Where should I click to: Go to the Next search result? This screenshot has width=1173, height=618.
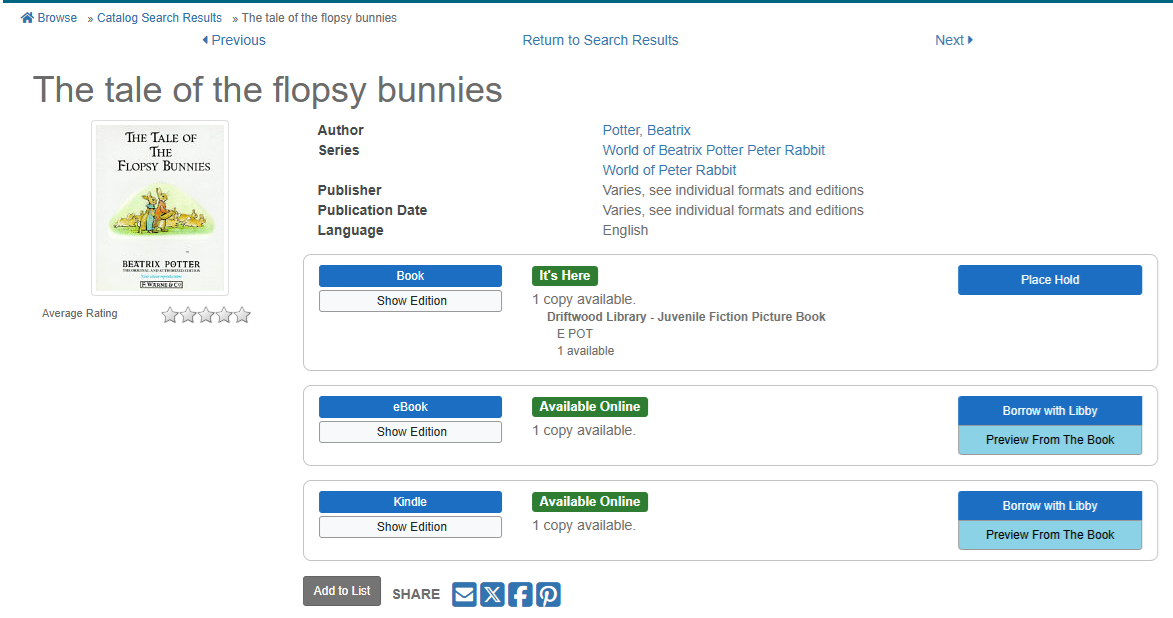953,40
